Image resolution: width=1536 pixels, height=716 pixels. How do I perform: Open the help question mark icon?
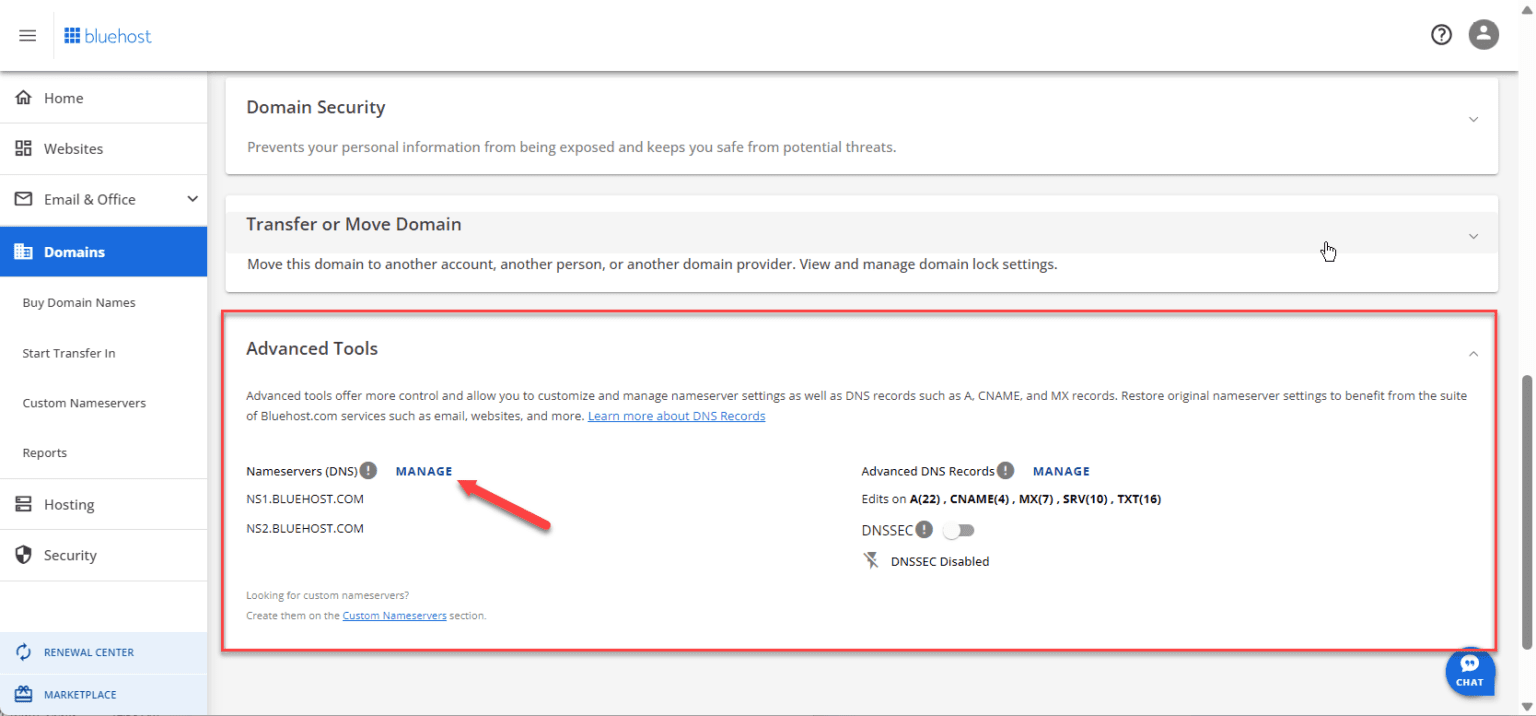[1441, 34]
